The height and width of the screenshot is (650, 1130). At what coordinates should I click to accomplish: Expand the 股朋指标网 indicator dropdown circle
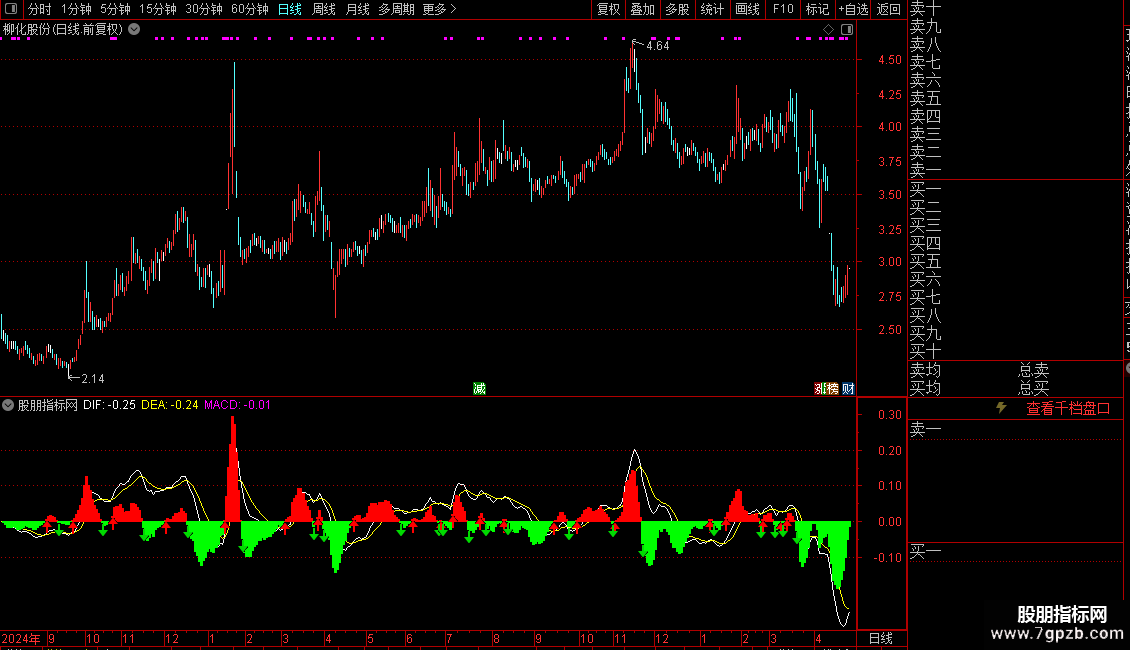pos(8,405)
